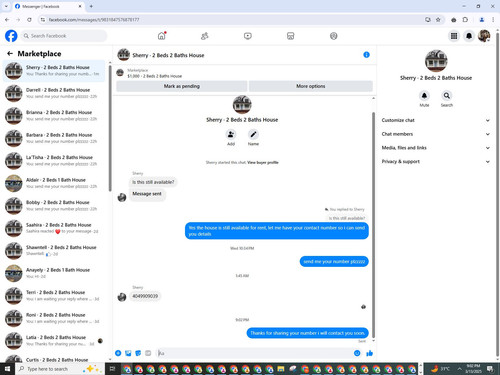This screenshot has width=500, height=375.
Task: Open Saahira 2 Beds 2 Baths conversation
Action: click(54, 228)
